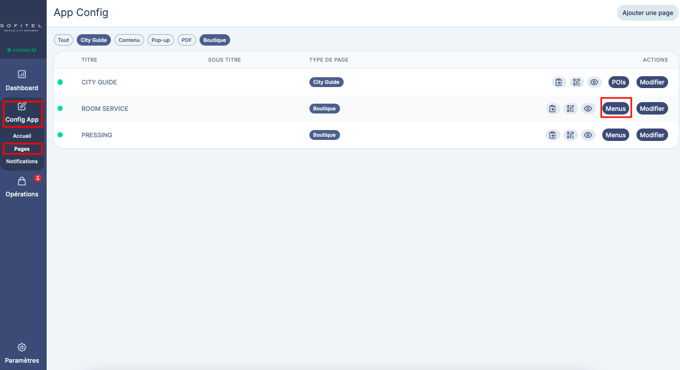Click the CITY GUIDE title
The width and height of the screenshot is (680, 370).
(x=99, y=82)
